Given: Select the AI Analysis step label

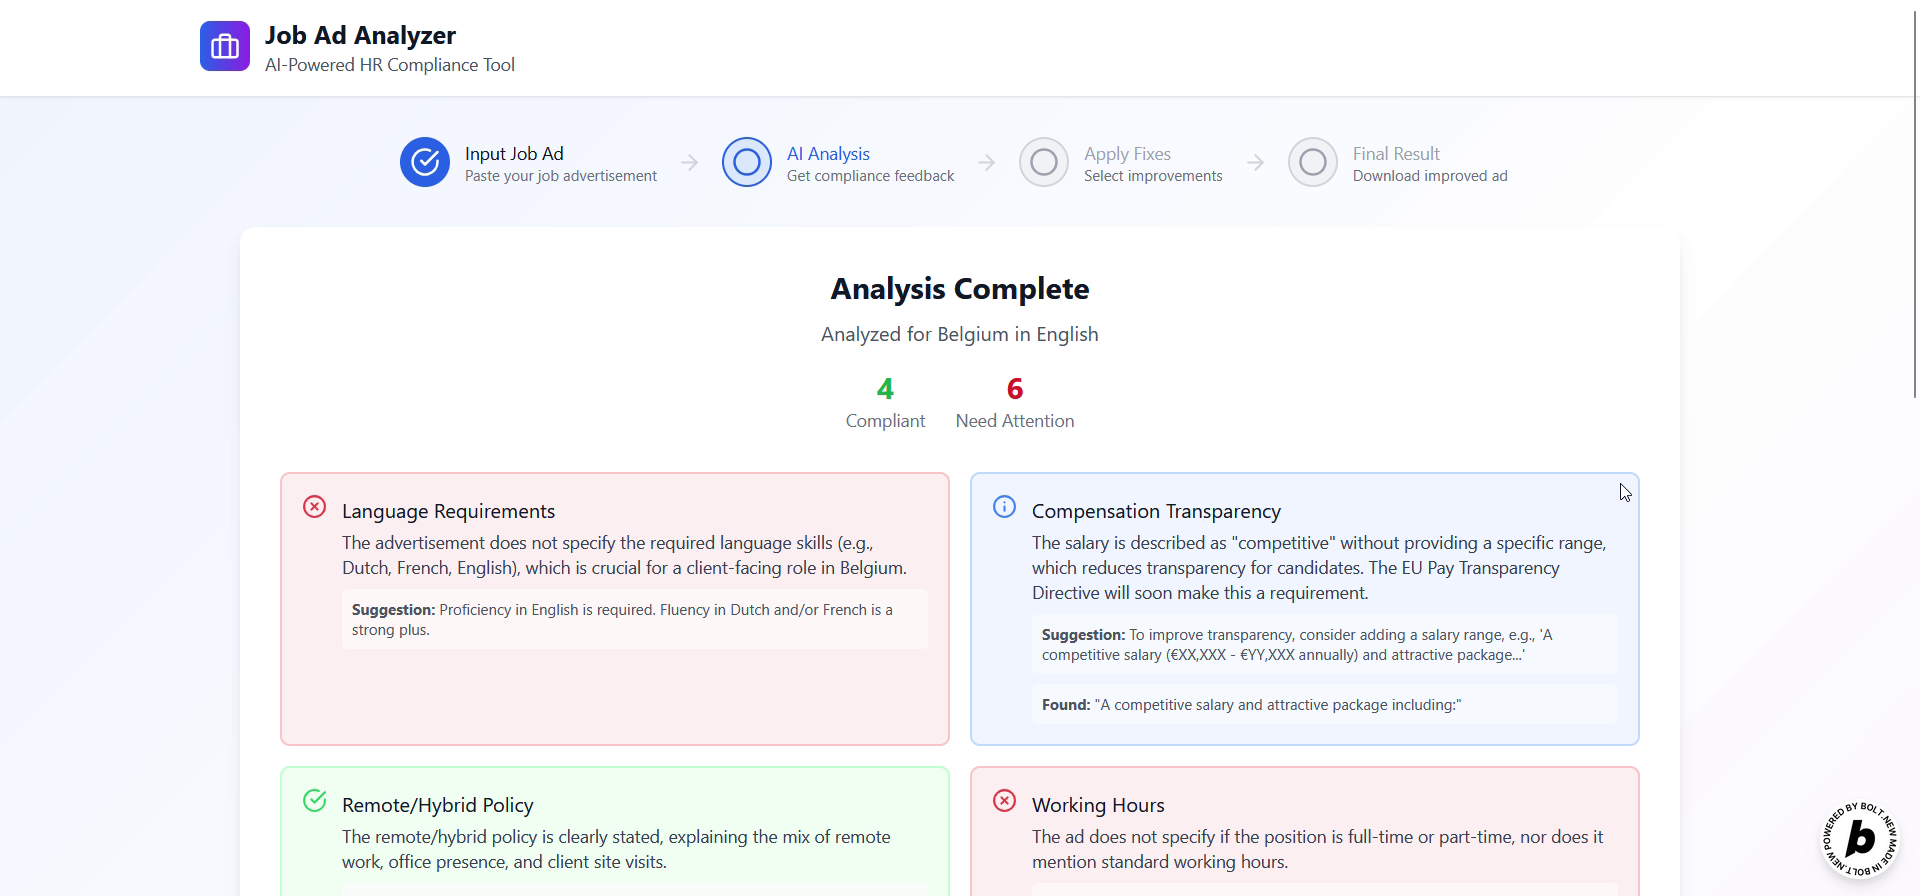Looking at the screenshot, I should click(828, 154).
